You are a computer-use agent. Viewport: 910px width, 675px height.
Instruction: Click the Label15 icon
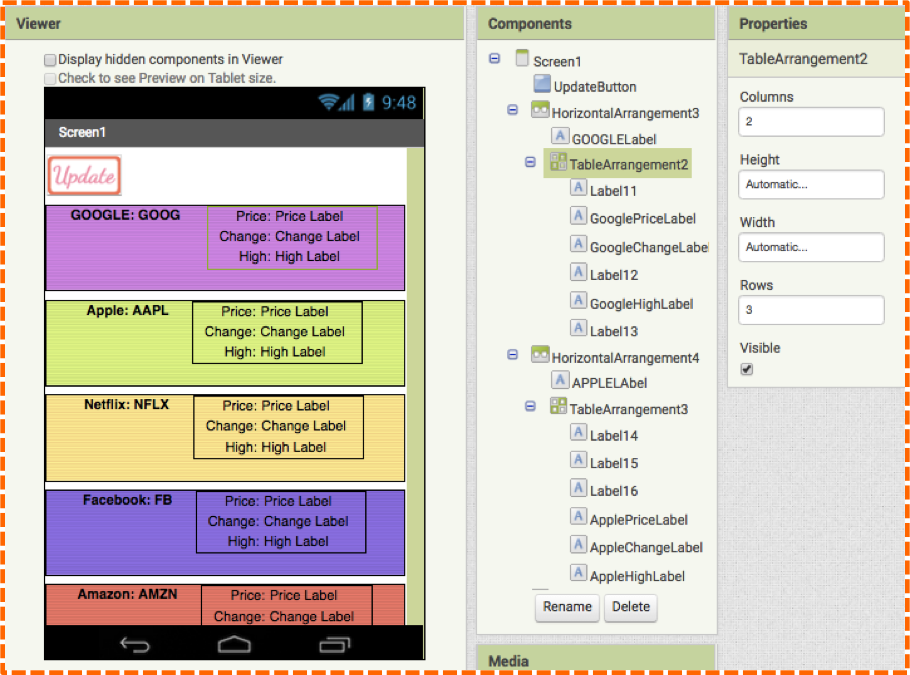(578, 460)
